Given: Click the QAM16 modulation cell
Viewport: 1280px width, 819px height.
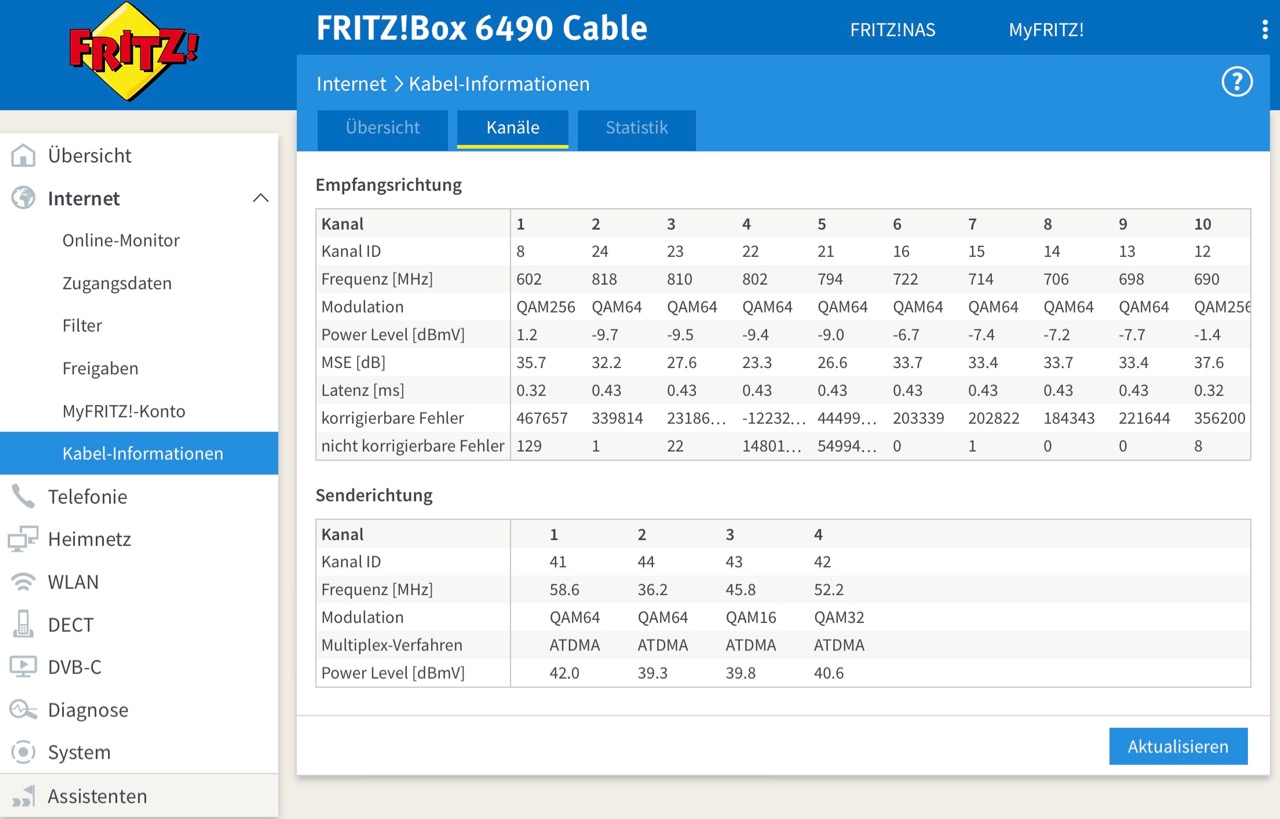Looking at the screenshot, I should (x=751, y=617).
